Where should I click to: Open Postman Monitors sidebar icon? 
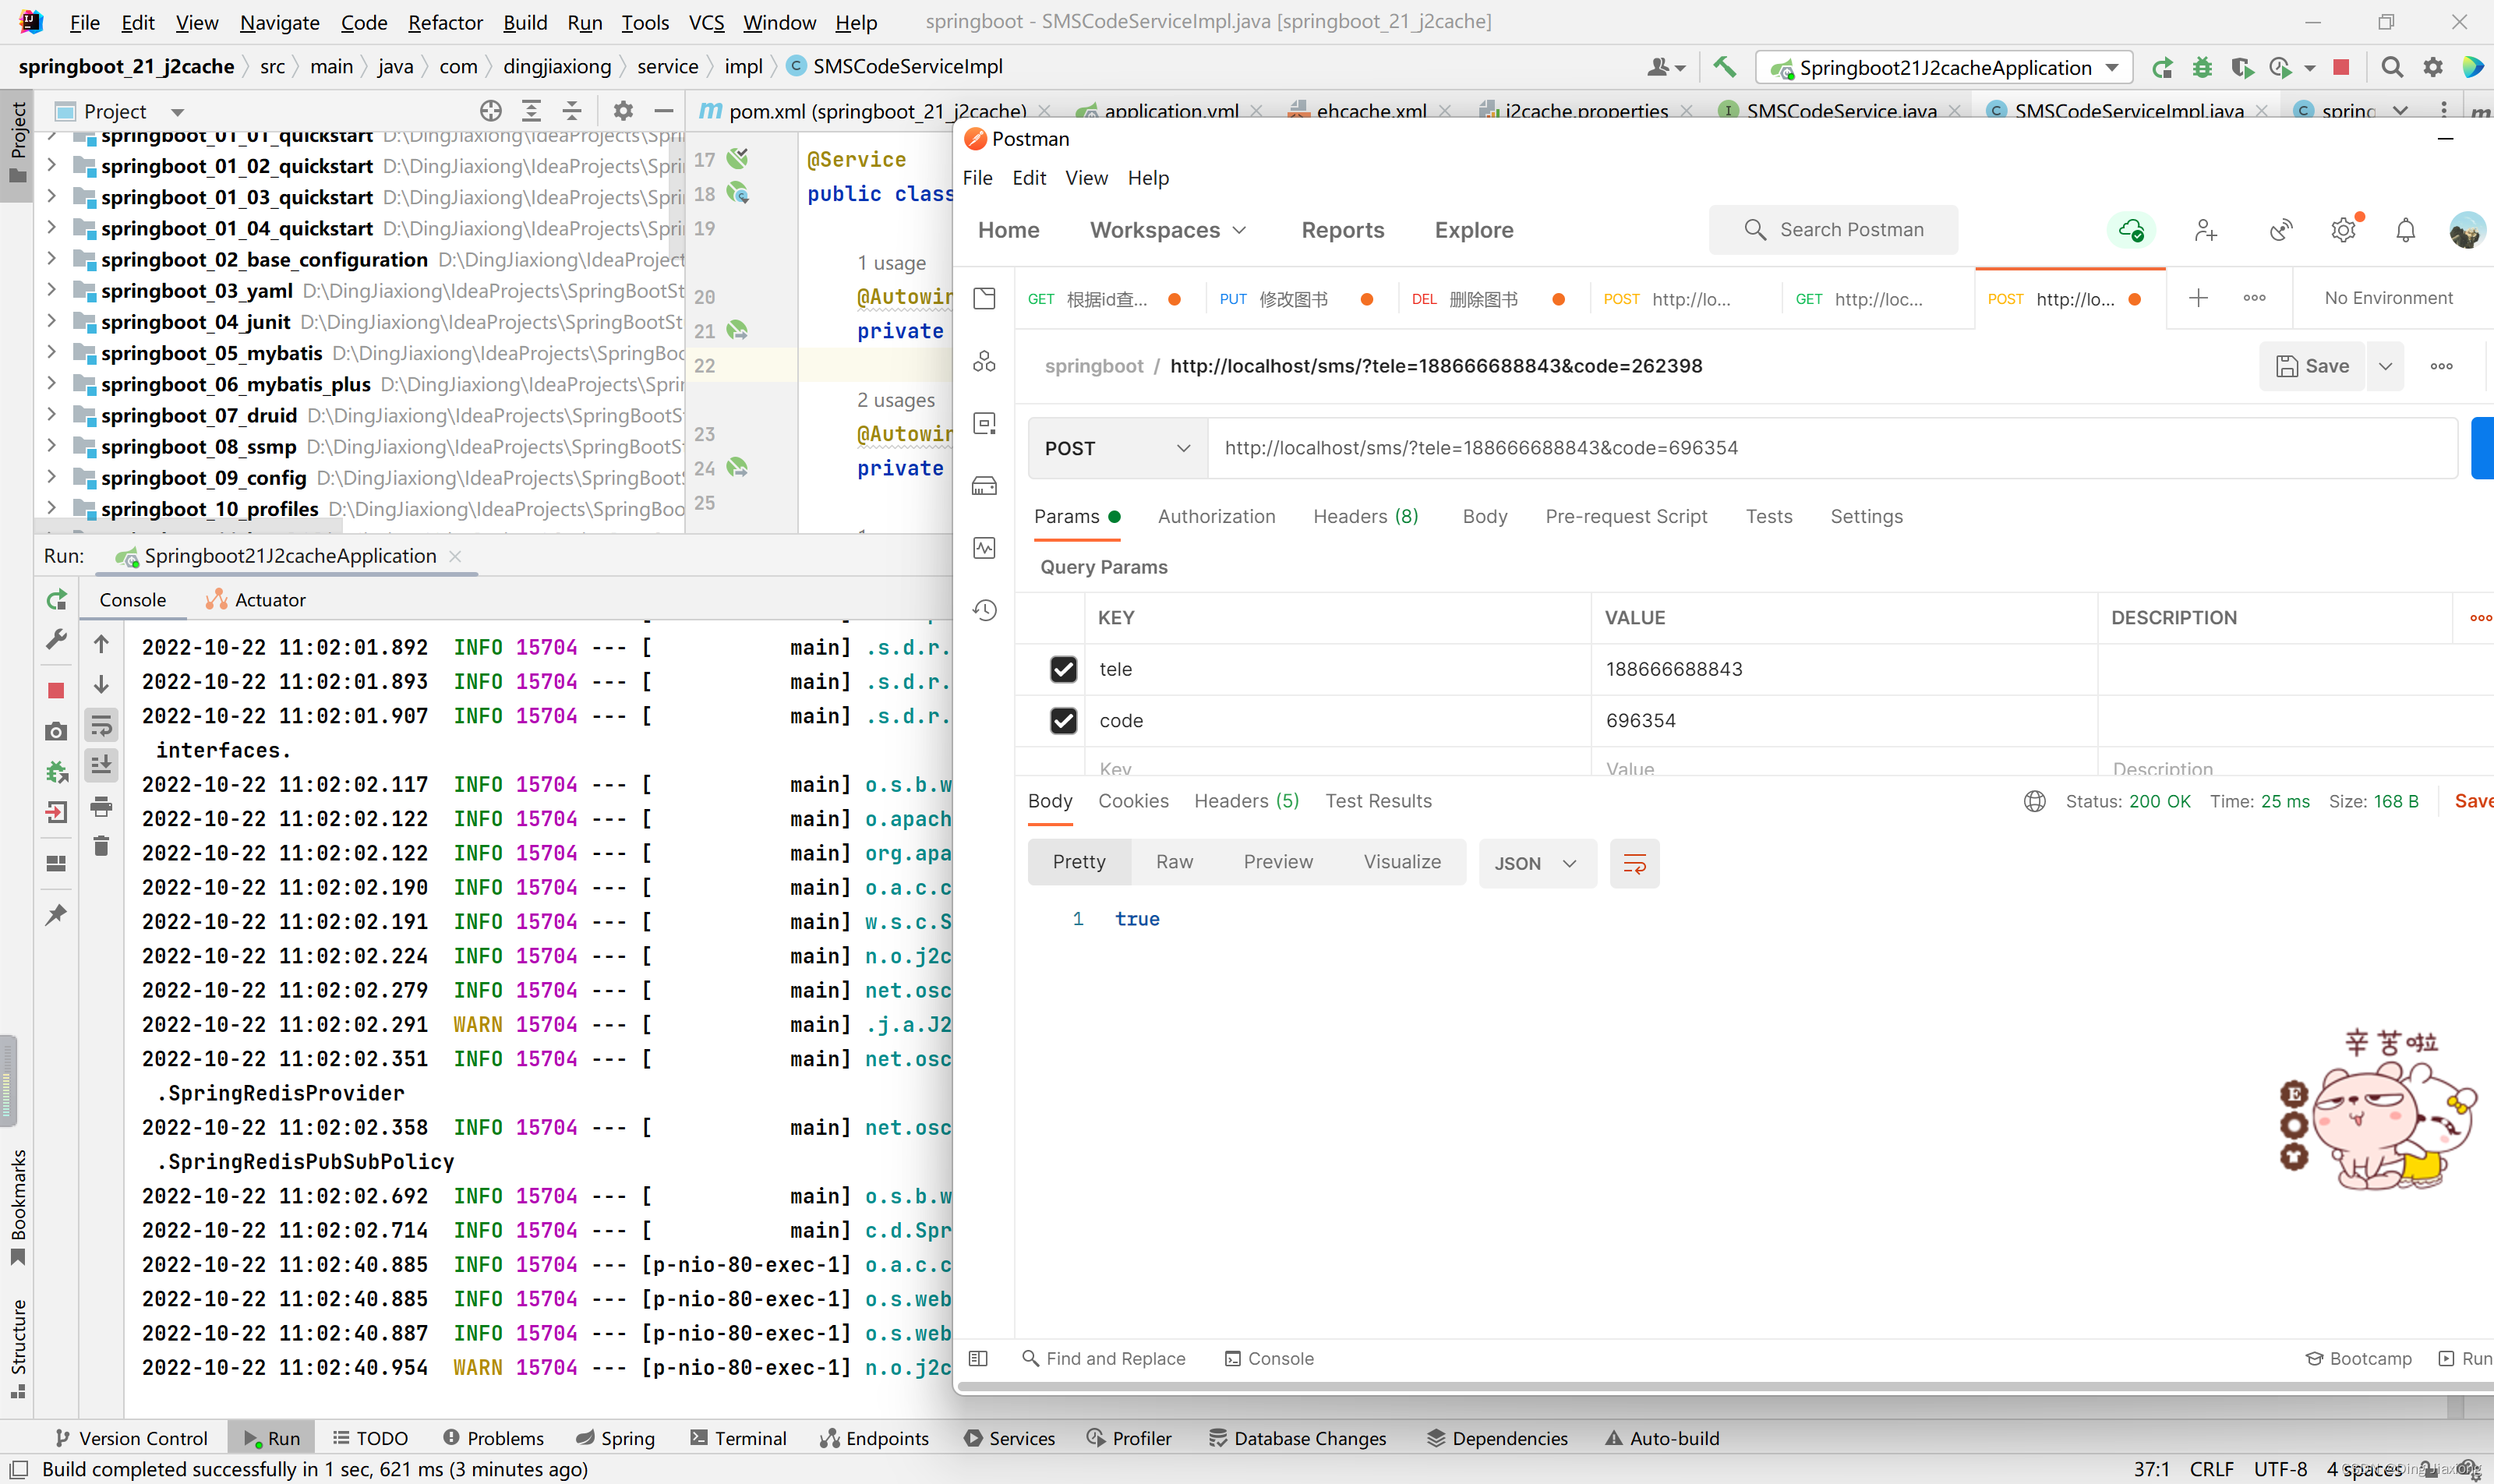(985, 548)
